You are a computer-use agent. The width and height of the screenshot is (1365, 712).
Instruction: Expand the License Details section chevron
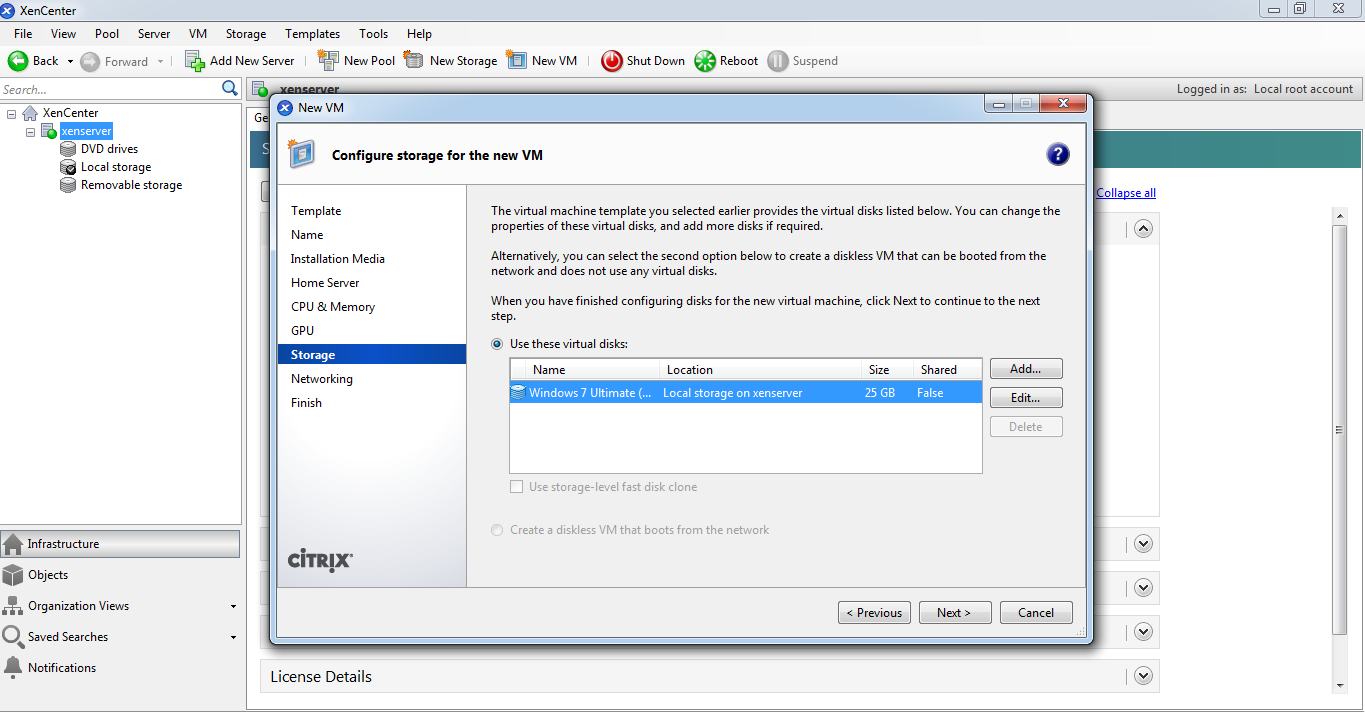pos(1144,676)
